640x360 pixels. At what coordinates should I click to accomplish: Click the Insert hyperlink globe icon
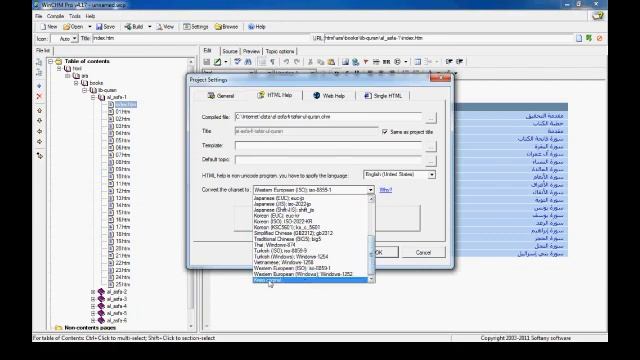(x=356, y=62)
